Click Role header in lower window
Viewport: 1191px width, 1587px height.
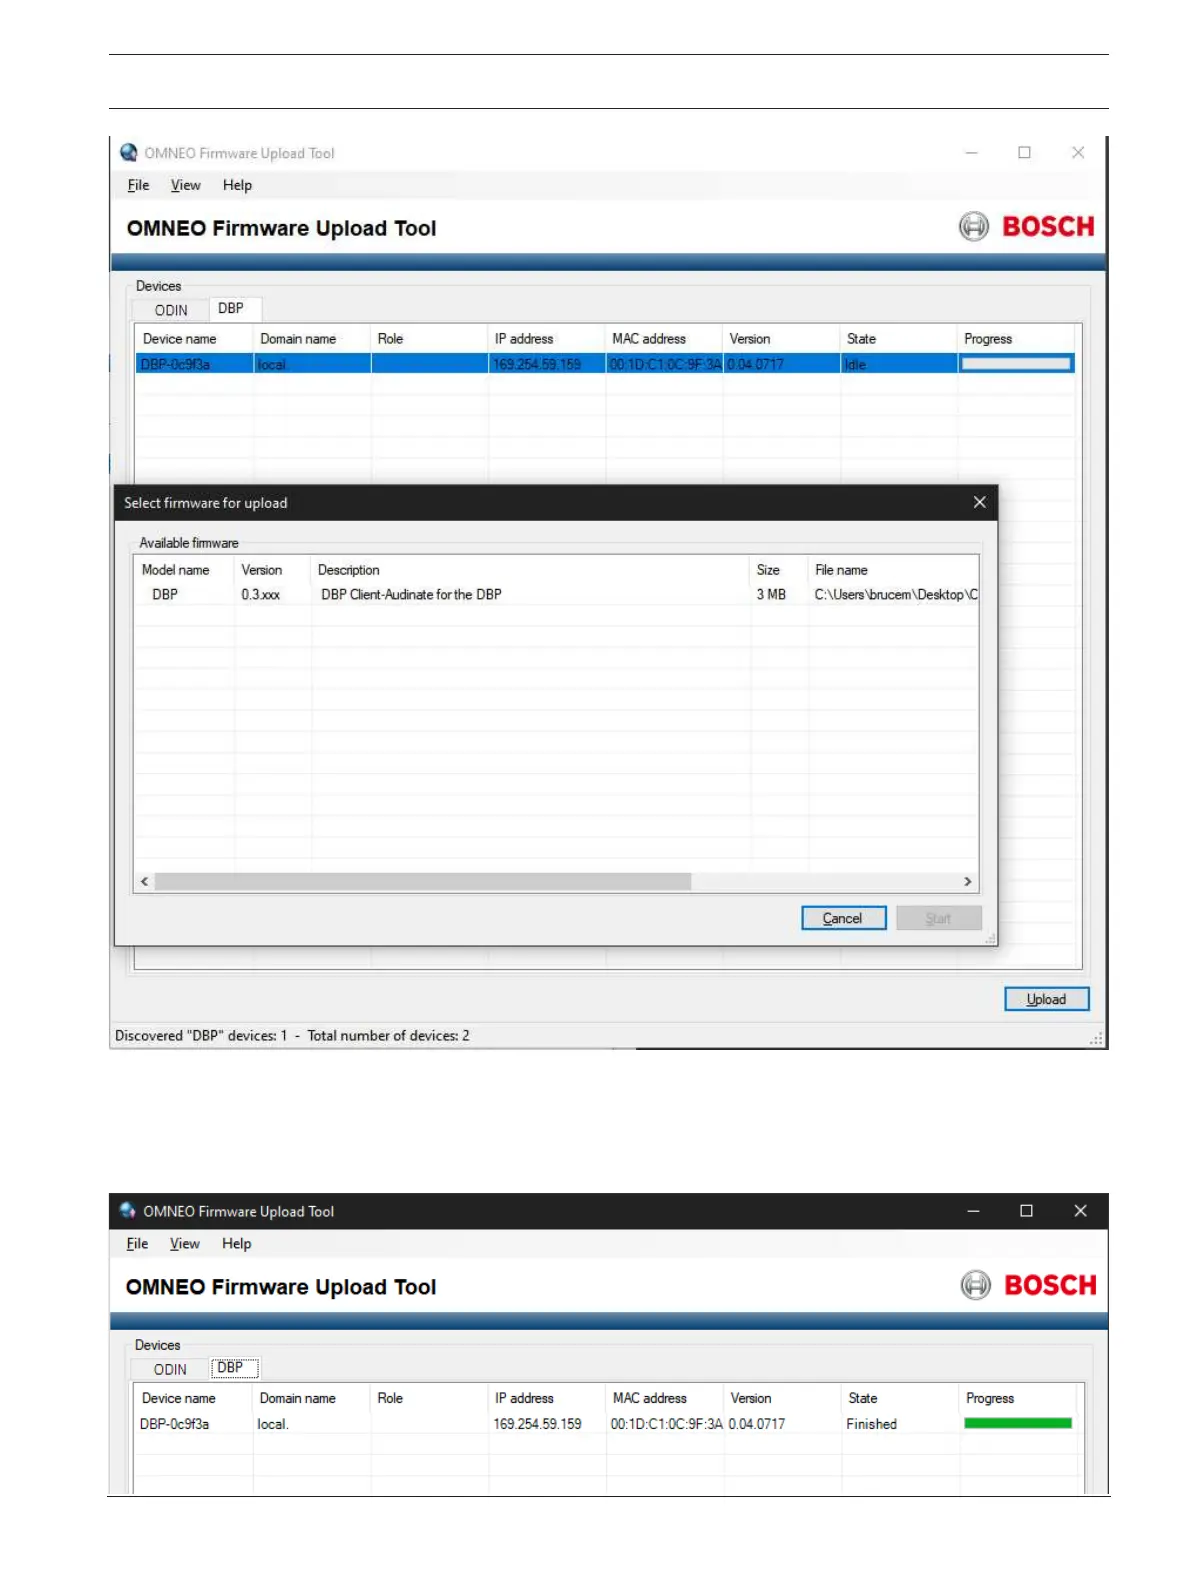(x=390, y=1398)
